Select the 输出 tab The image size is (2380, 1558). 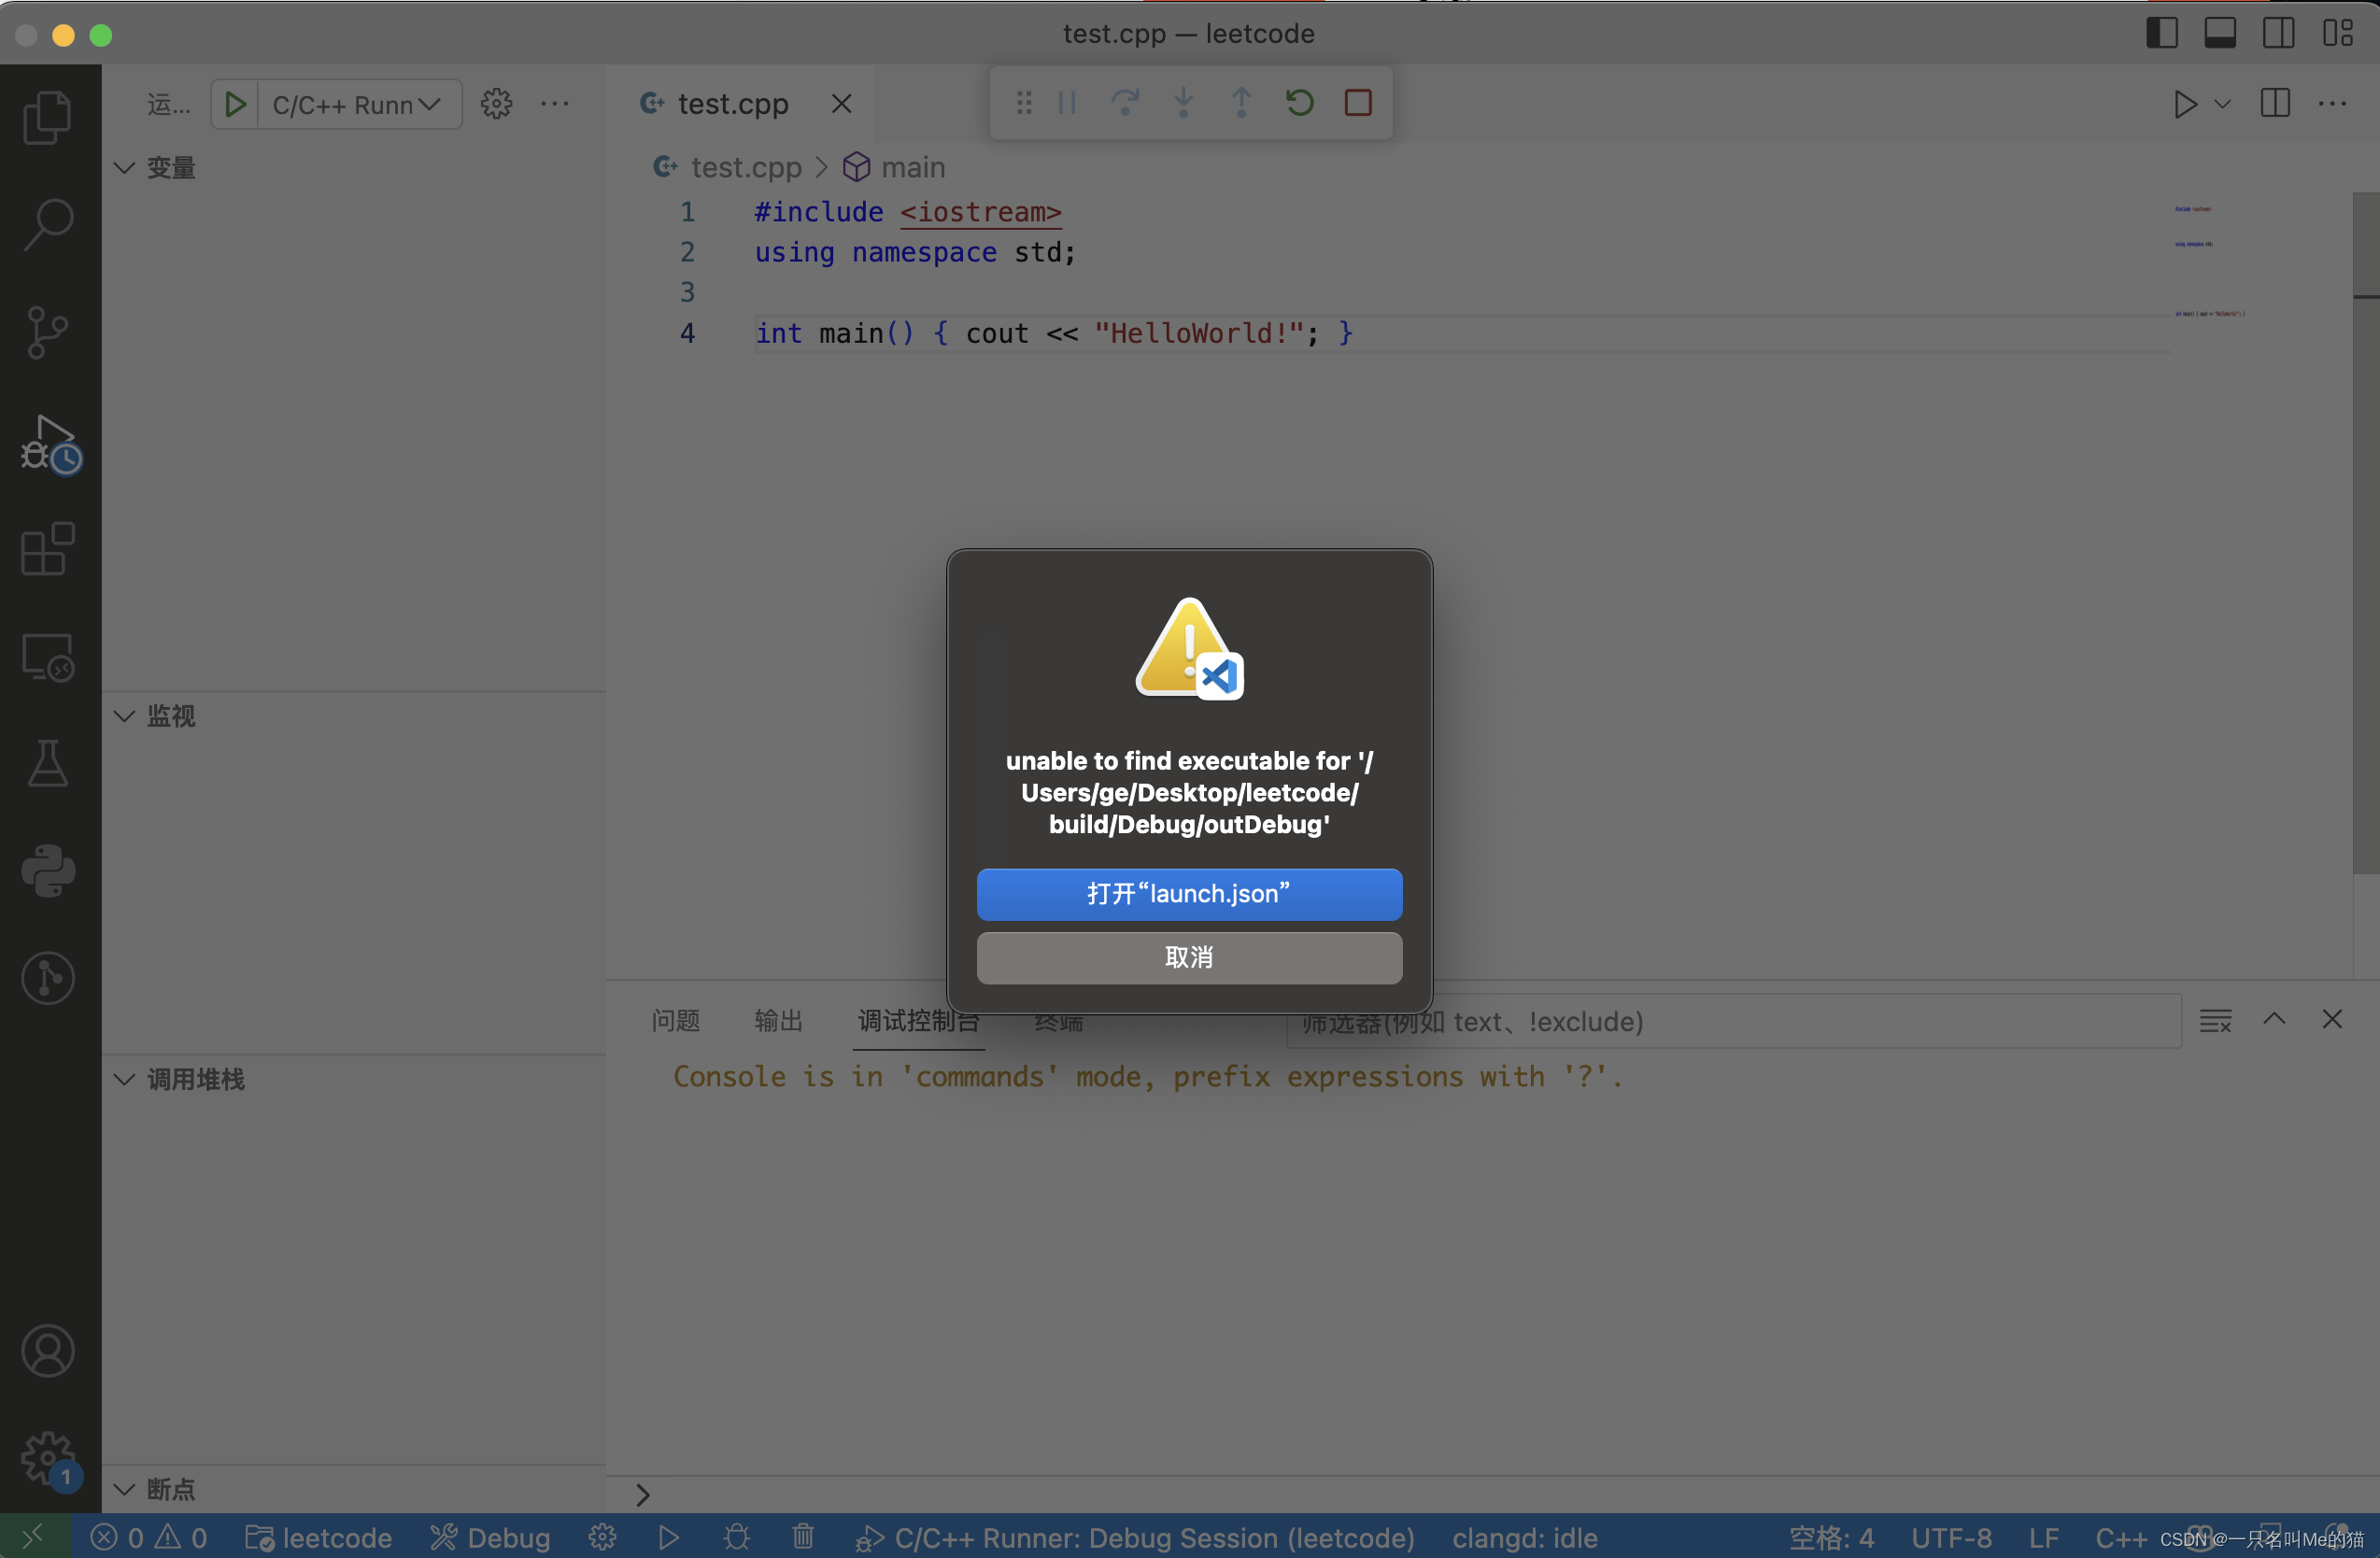click(x=778, y=1021)
